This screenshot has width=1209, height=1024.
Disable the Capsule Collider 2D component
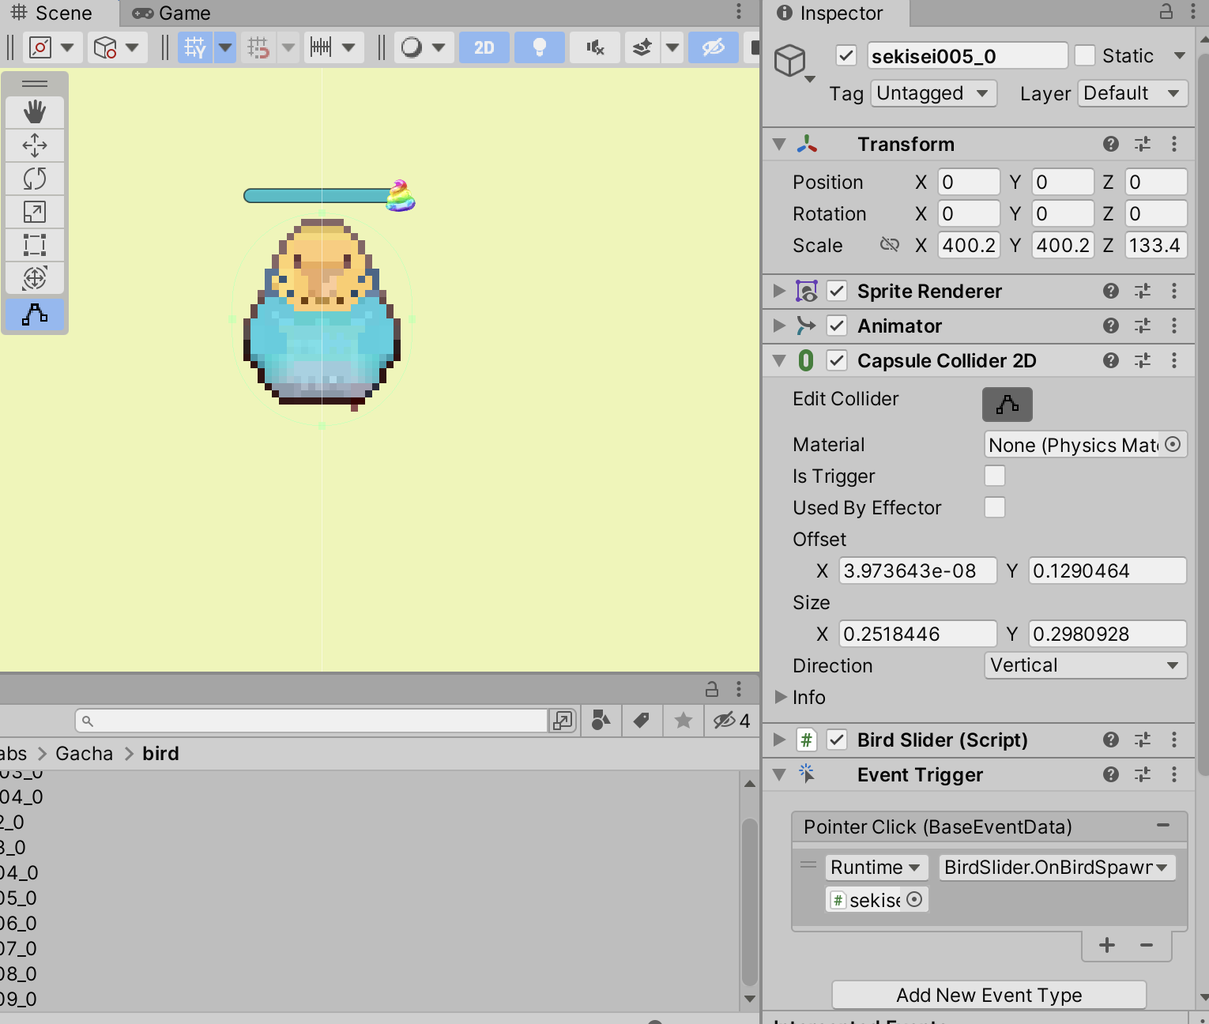[837, 360]
